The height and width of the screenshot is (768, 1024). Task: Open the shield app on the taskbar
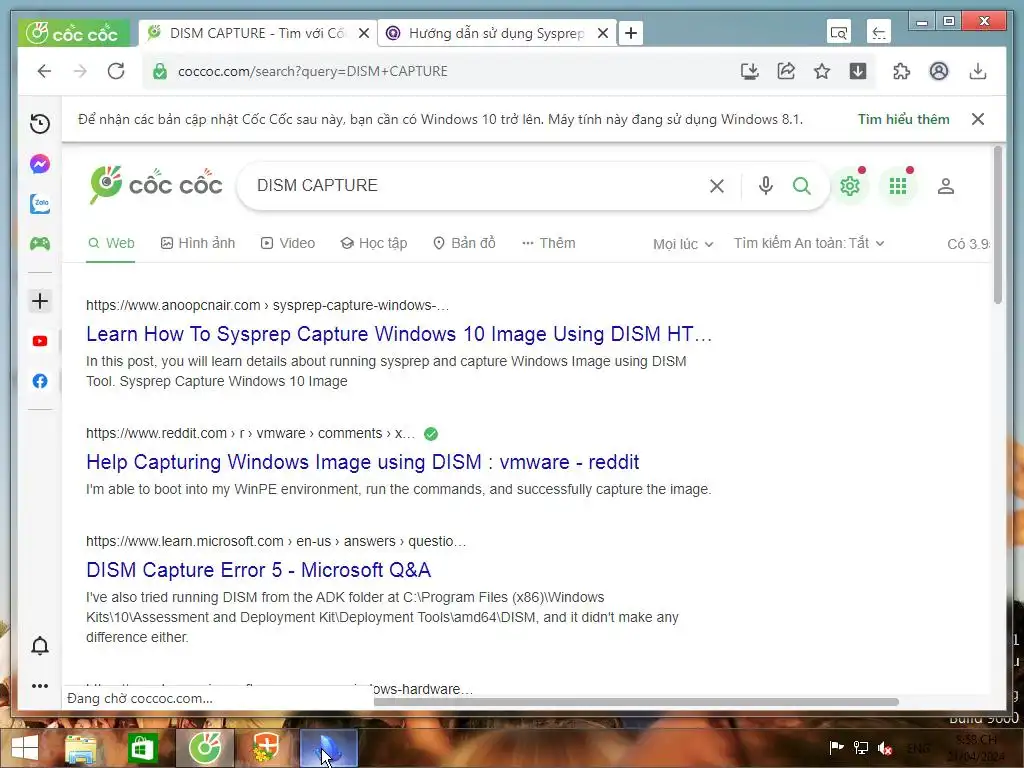click(266, 748)
